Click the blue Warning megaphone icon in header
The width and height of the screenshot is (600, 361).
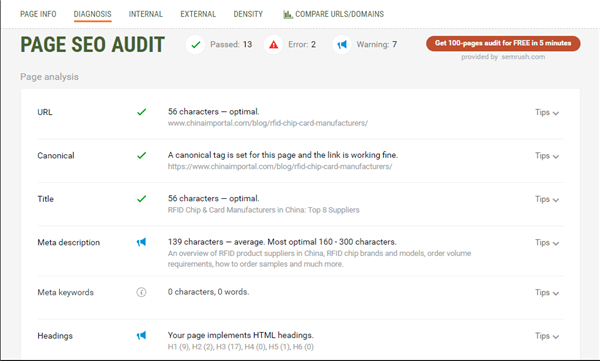click(x=342, y=45)
